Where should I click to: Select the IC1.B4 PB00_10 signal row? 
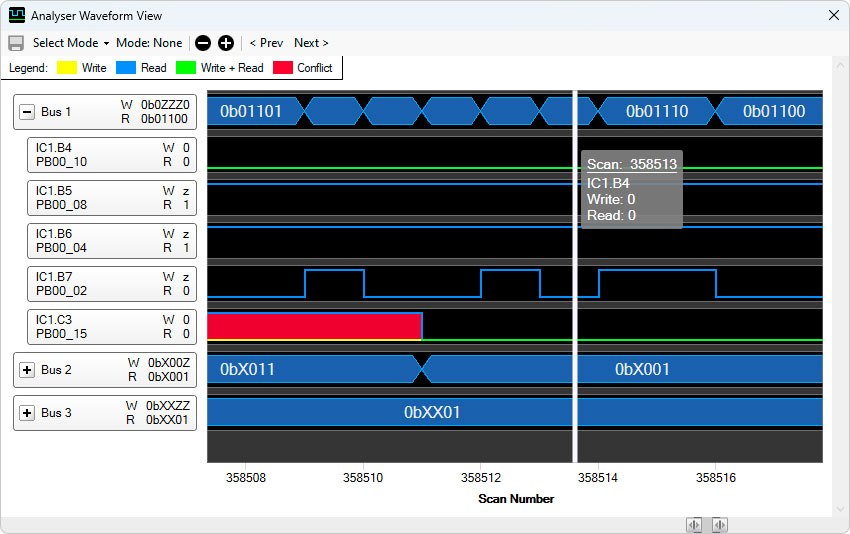(111, 155)
